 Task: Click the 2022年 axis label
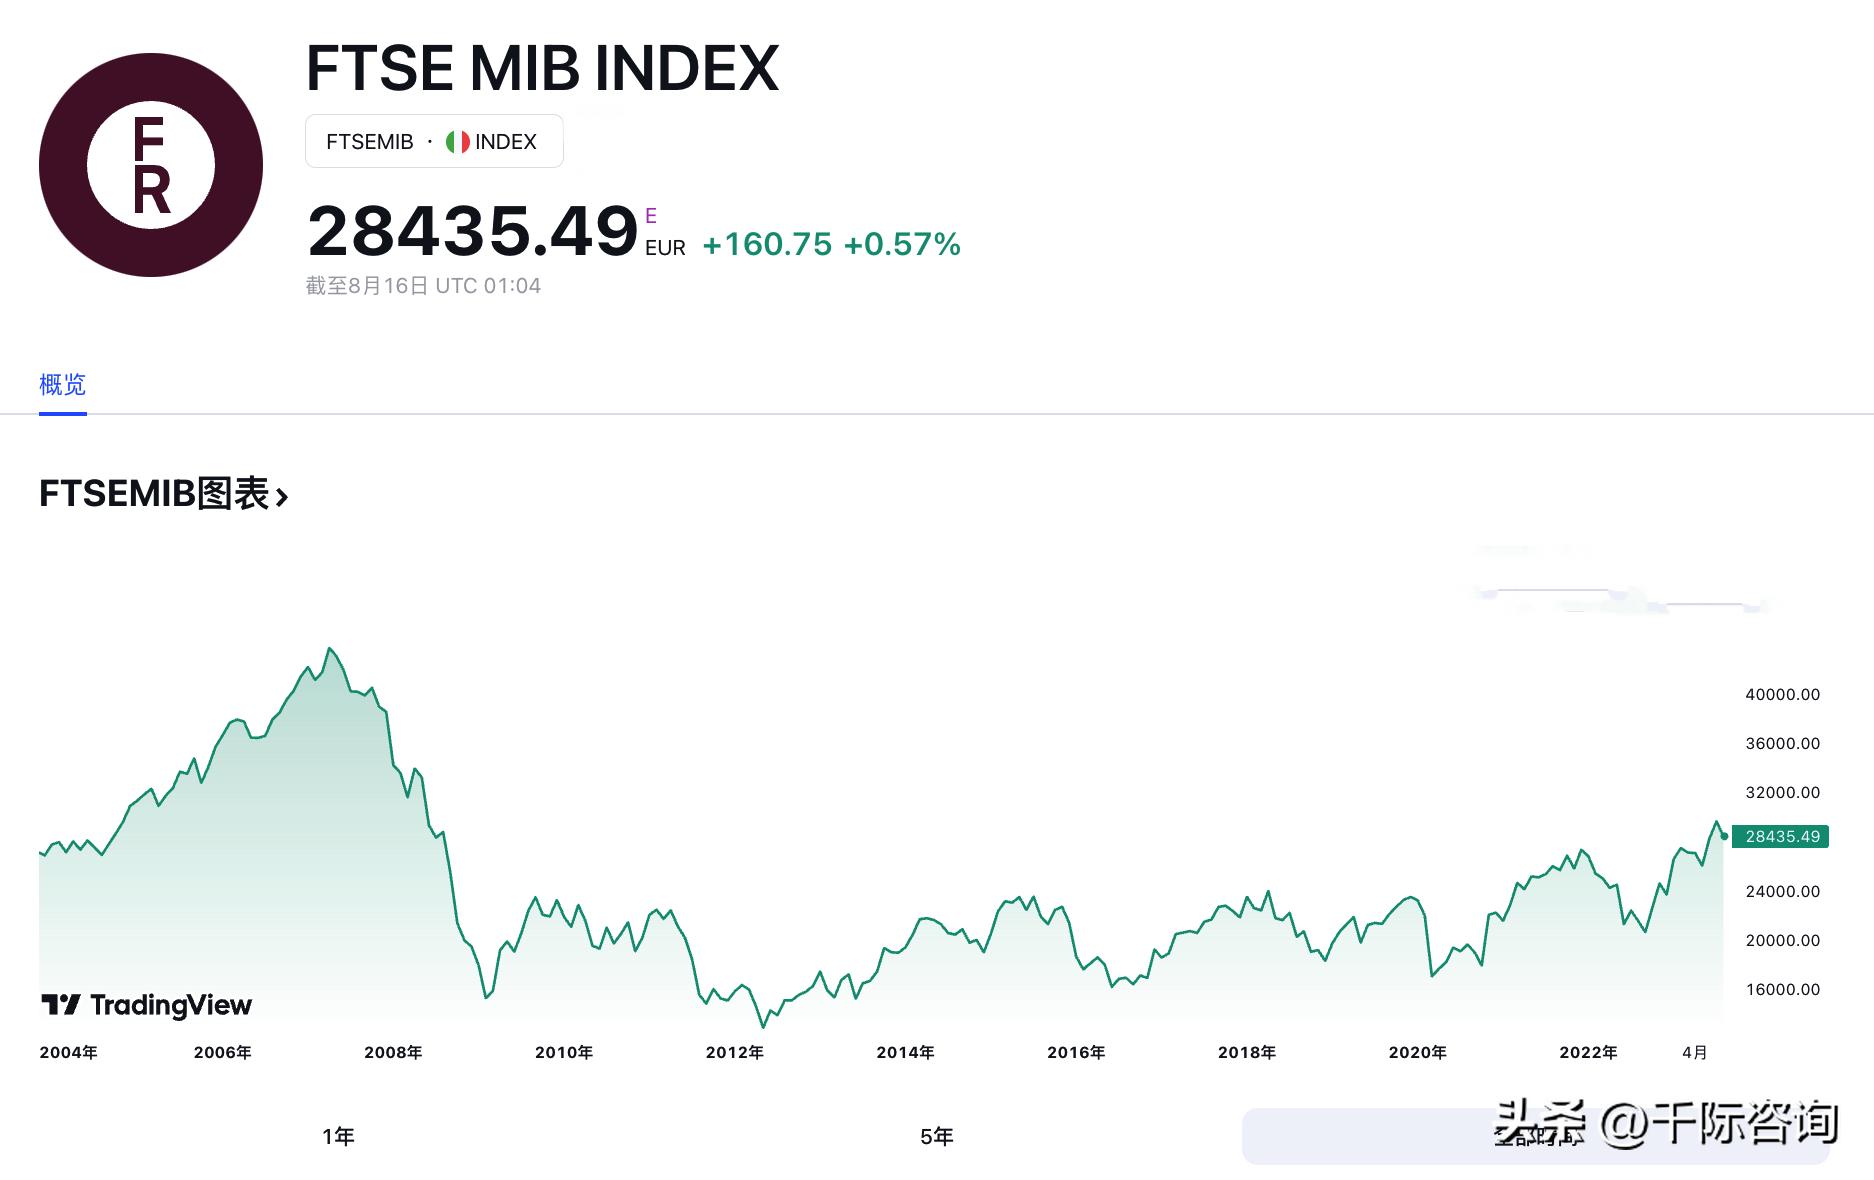(x=1588, y=1052)
